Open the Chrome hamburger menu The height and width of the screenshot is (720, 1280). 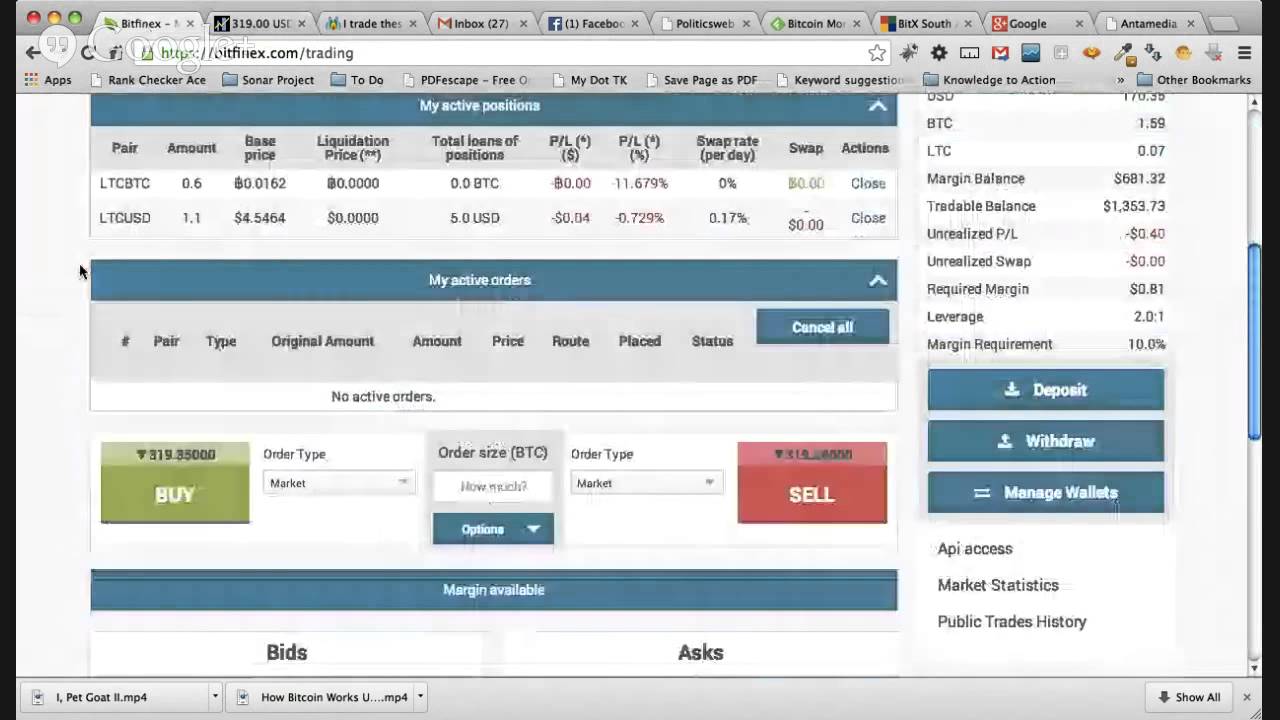(1245, 53)
